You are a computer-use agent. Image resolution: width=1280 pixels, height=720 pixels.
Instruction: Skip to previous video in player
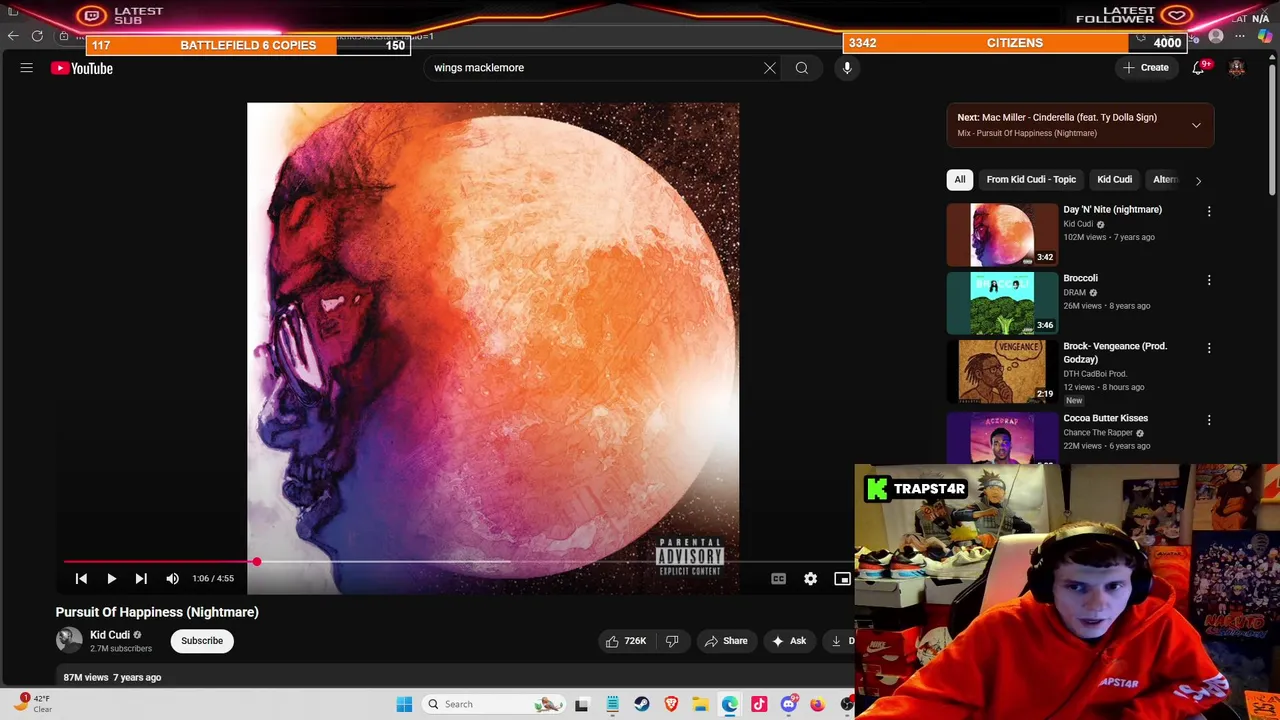click(x=81, y=578)
